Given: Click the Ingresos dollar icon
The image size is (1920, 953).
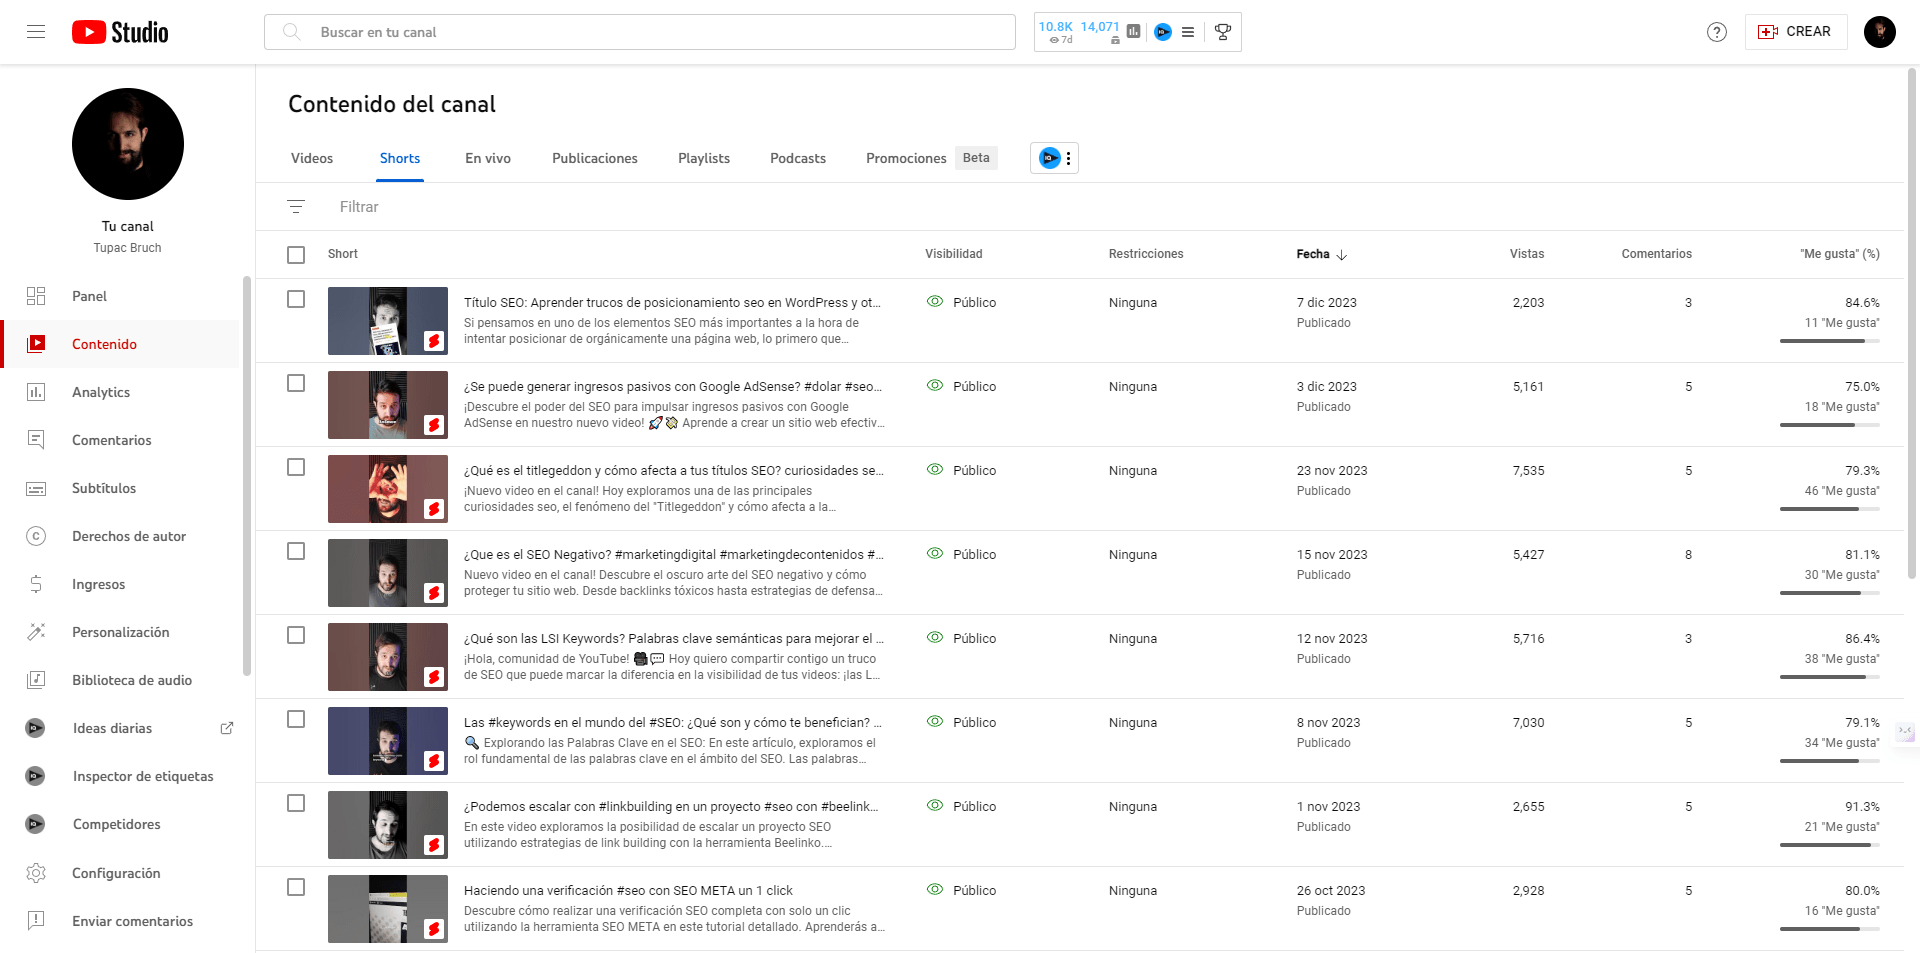Looking at the screenshot, I should click(x=37, y=584).
